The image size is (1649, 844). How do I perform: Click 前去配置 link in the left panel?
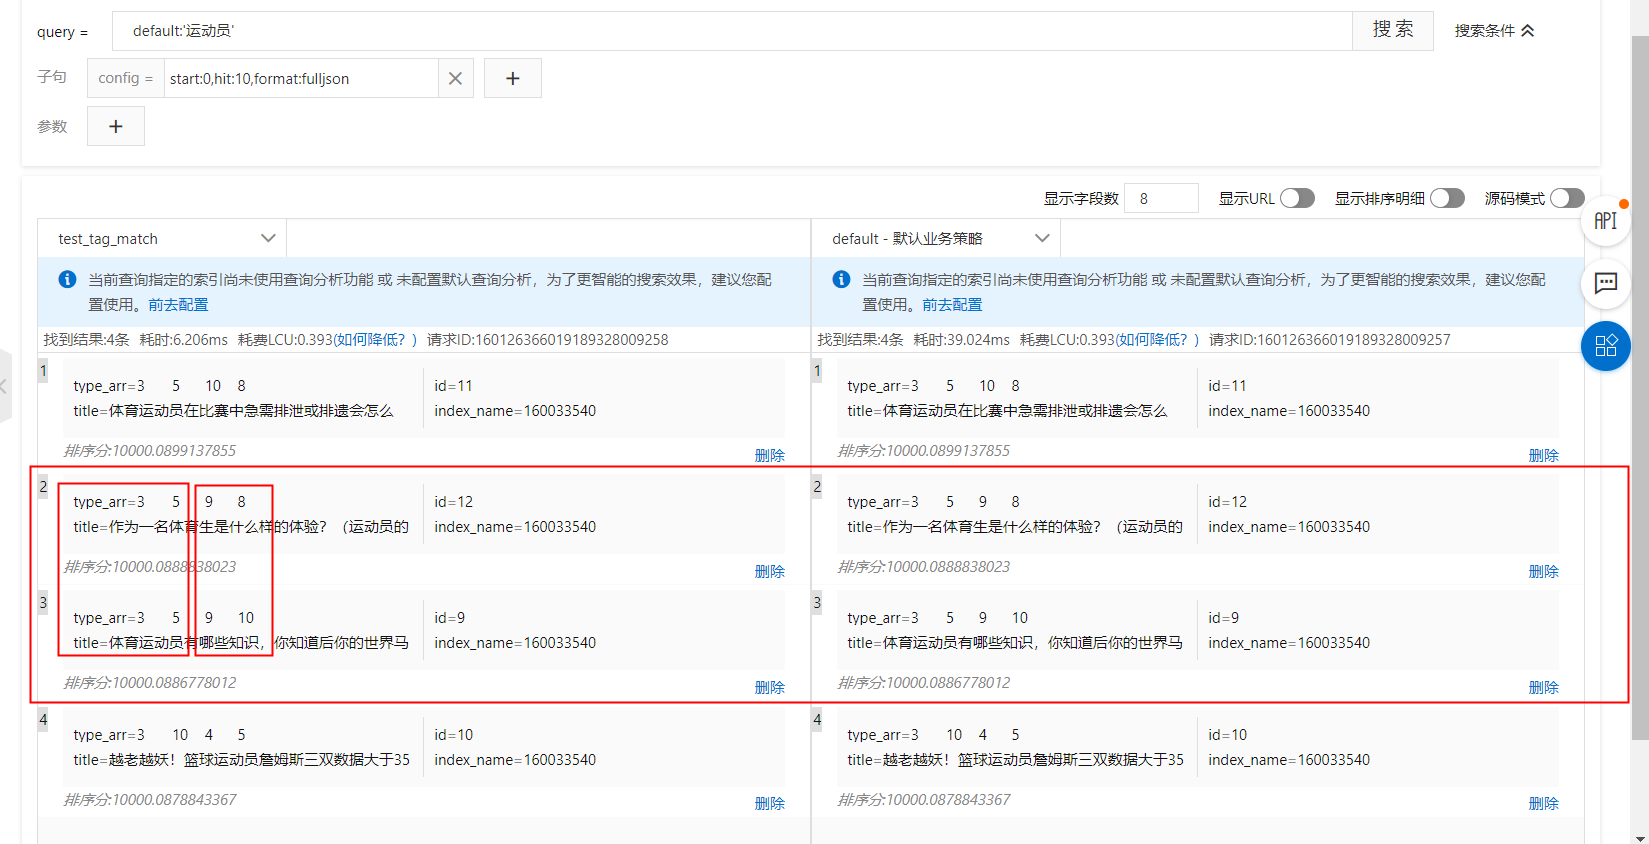pyautogui.click(x=178, y=304)
